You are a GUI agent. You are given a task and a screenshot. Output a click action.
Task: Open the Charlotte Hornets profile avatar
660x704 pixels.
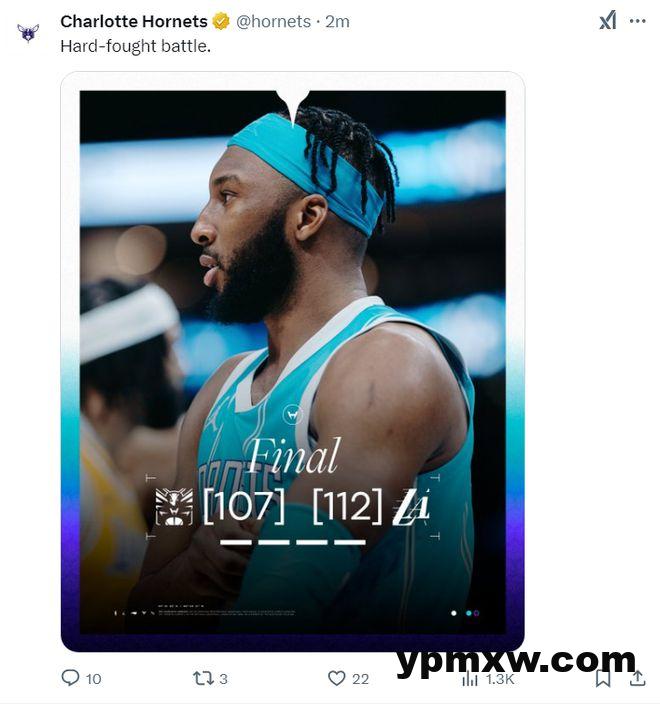[28, 34]
